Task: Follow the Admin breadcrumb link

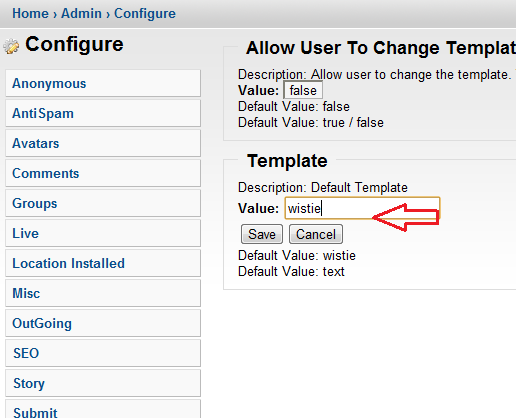Action: tap(81, 14)
